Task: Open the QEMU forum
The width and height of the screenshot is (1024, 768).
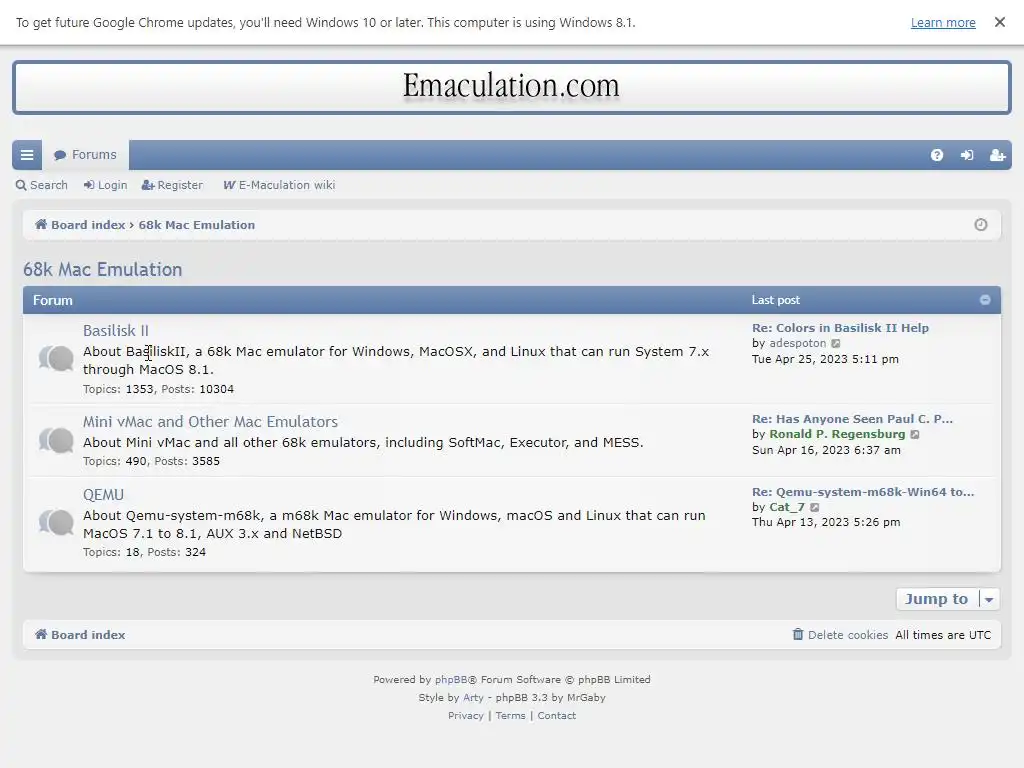Action: click(x=103, y=495)
